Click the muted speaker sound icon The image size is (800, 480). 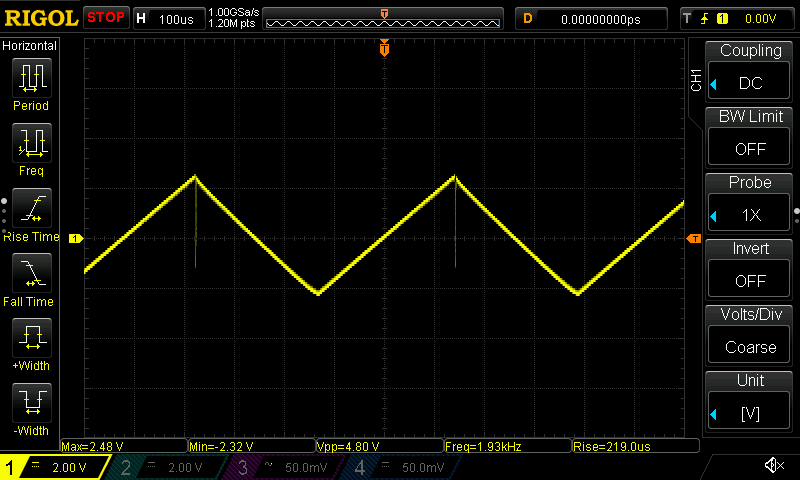pos(774,465)
